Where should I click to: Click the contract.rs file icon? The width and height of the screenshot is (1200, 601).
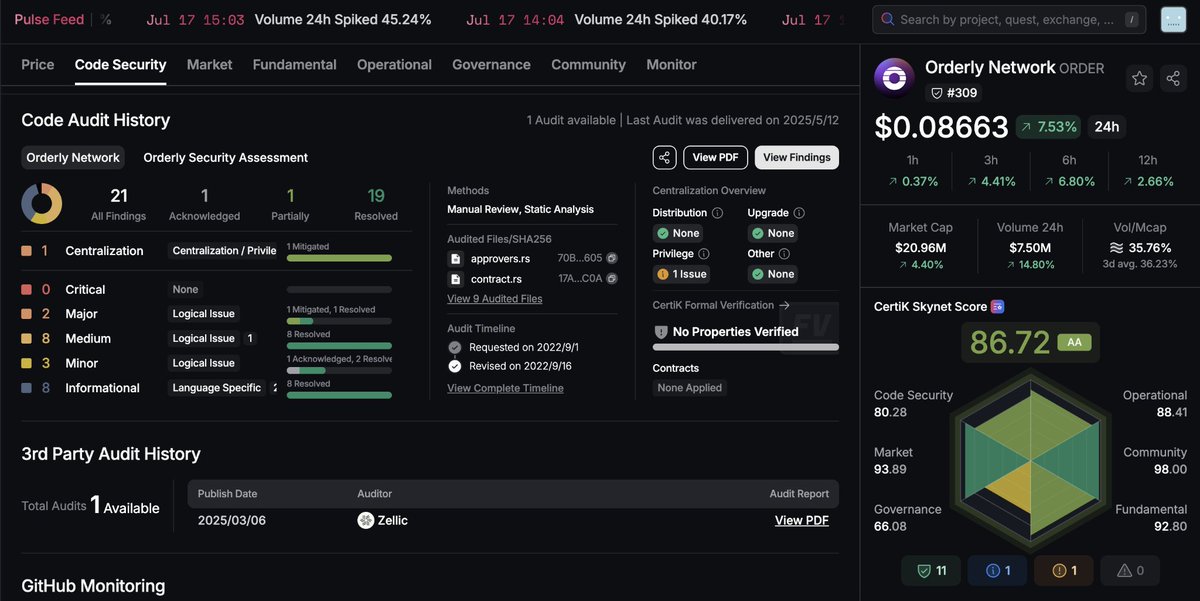coord(455,279)
